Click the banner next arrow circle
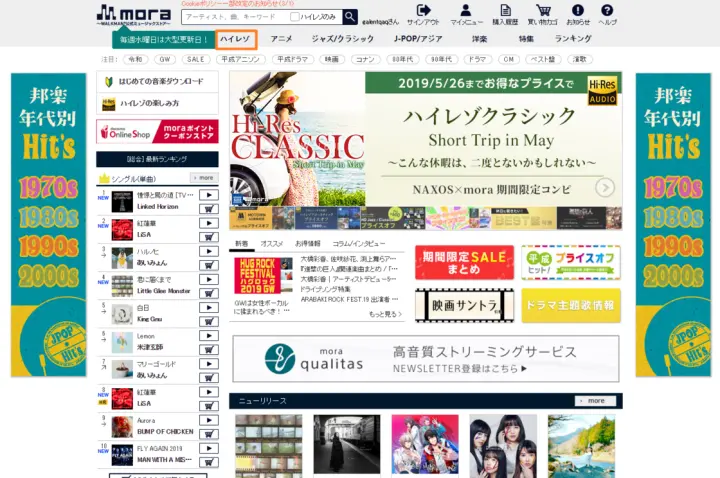Screen dimensions: 720x478 point(605,188)
